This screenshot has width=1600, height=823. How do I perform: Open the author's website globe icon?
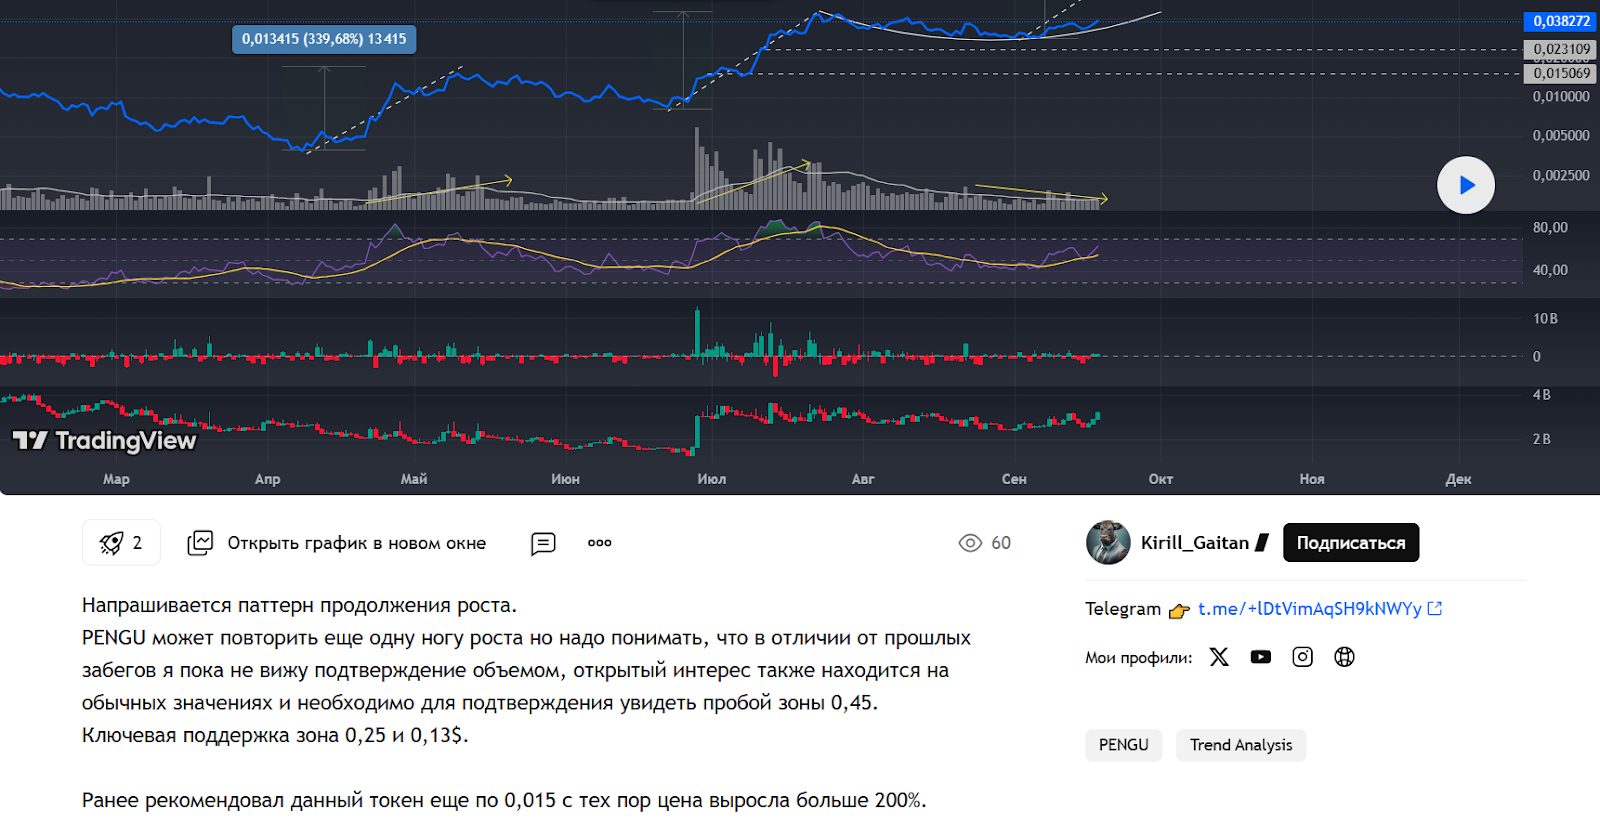(1344, 657)
